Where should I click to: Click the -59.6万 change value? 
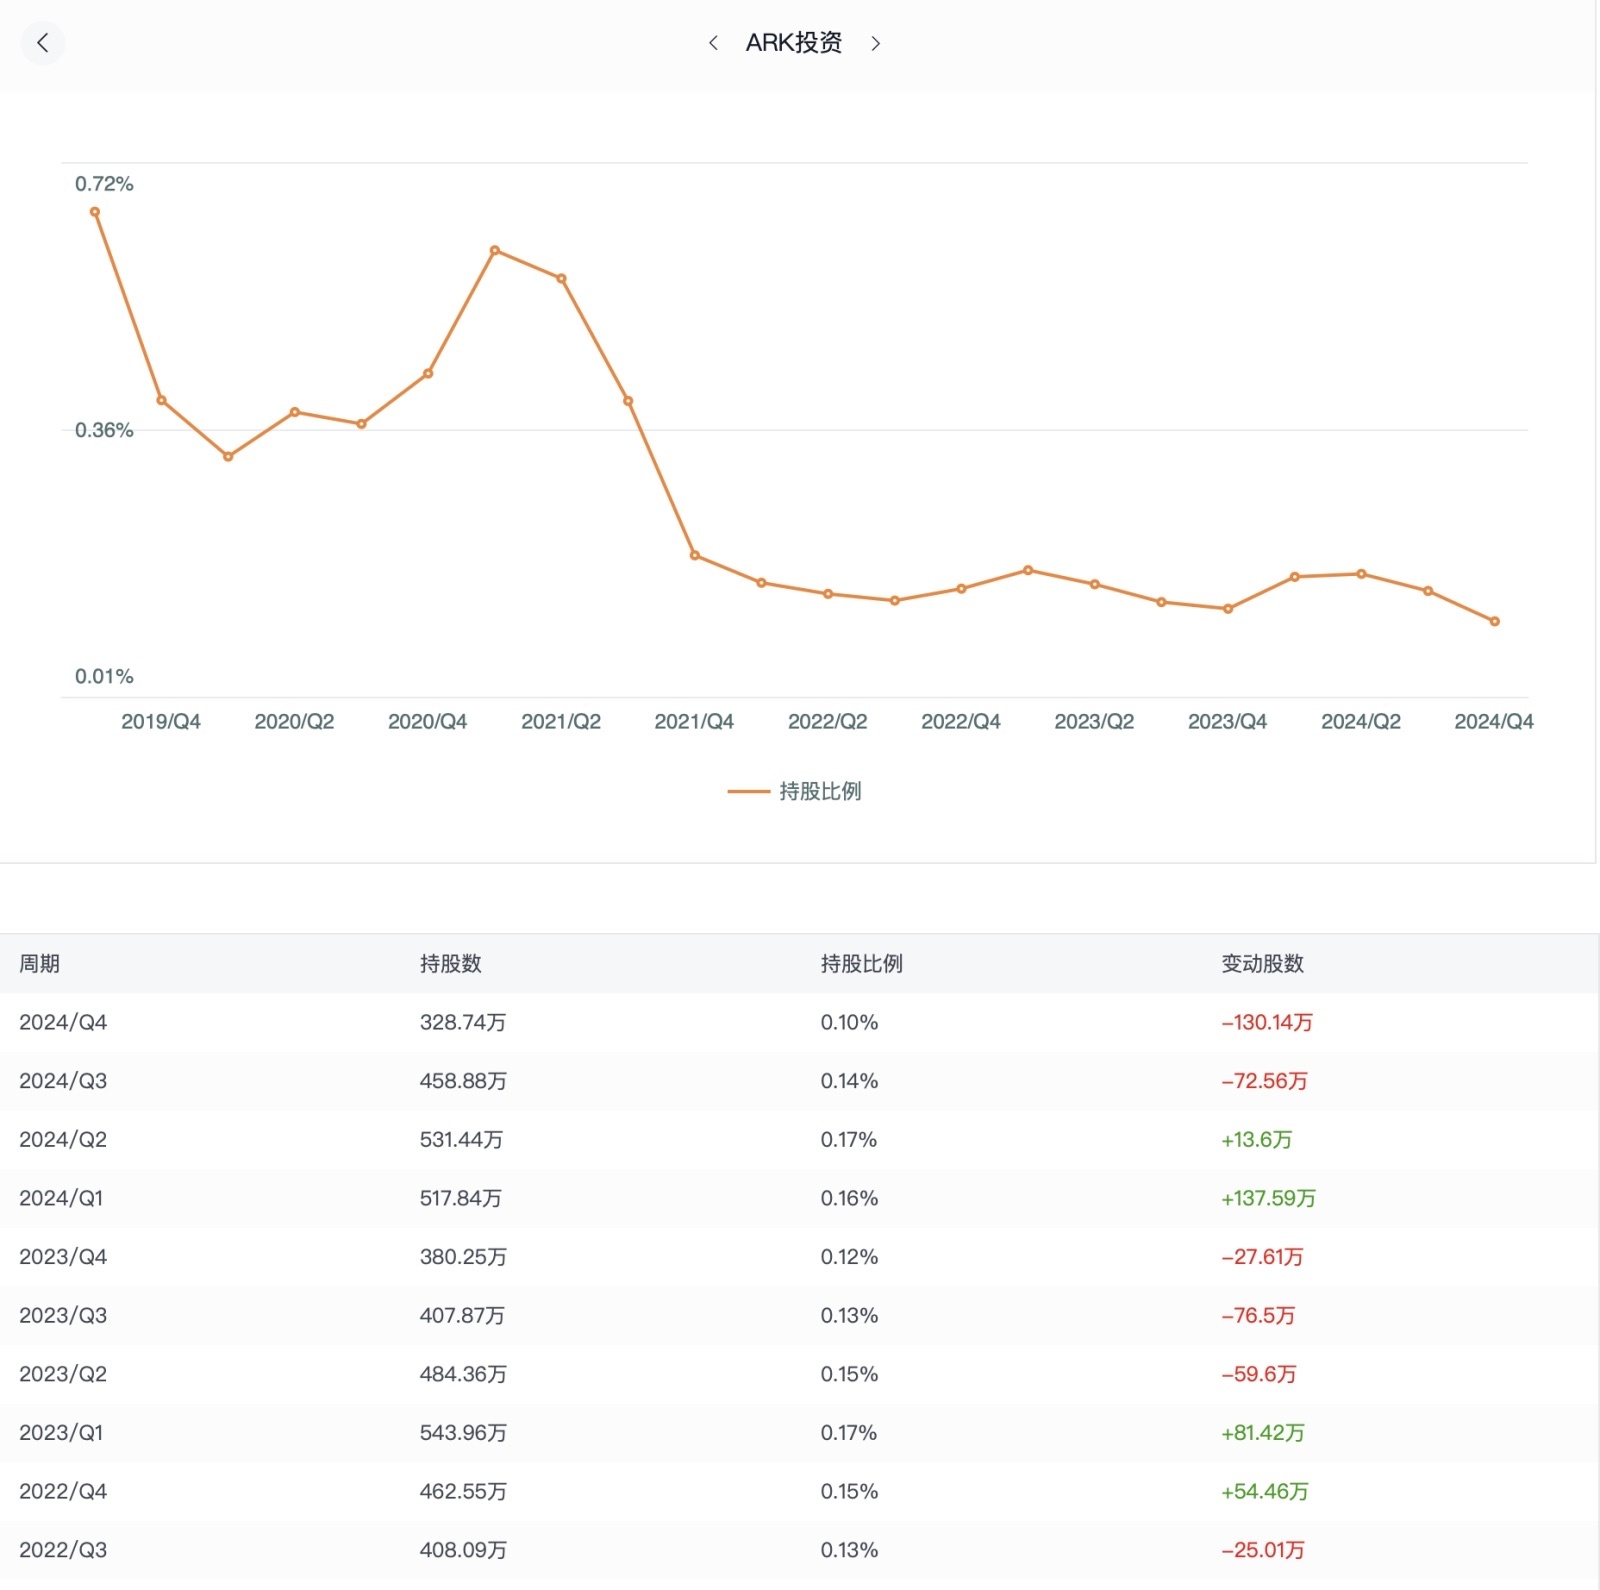coord(1259,1374)
